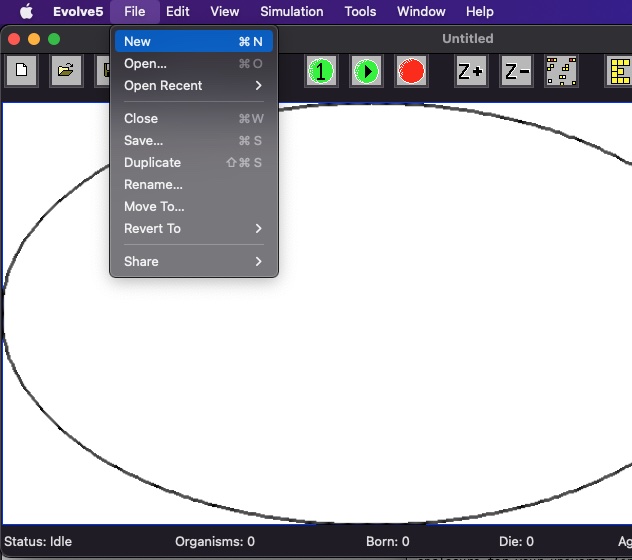Click the single-step green '1' button

tap(321, 71)
